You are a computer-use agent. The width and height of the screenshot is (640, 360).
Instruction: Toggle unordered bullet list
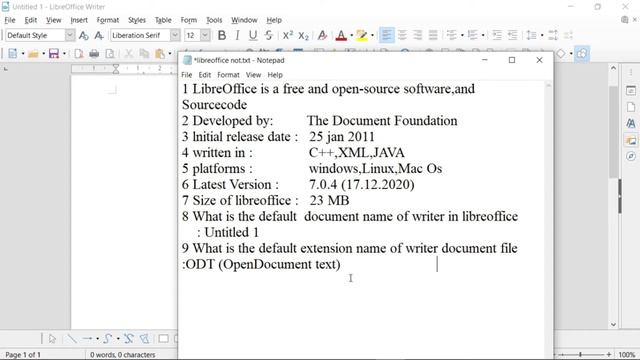click(x=451, y=36)
